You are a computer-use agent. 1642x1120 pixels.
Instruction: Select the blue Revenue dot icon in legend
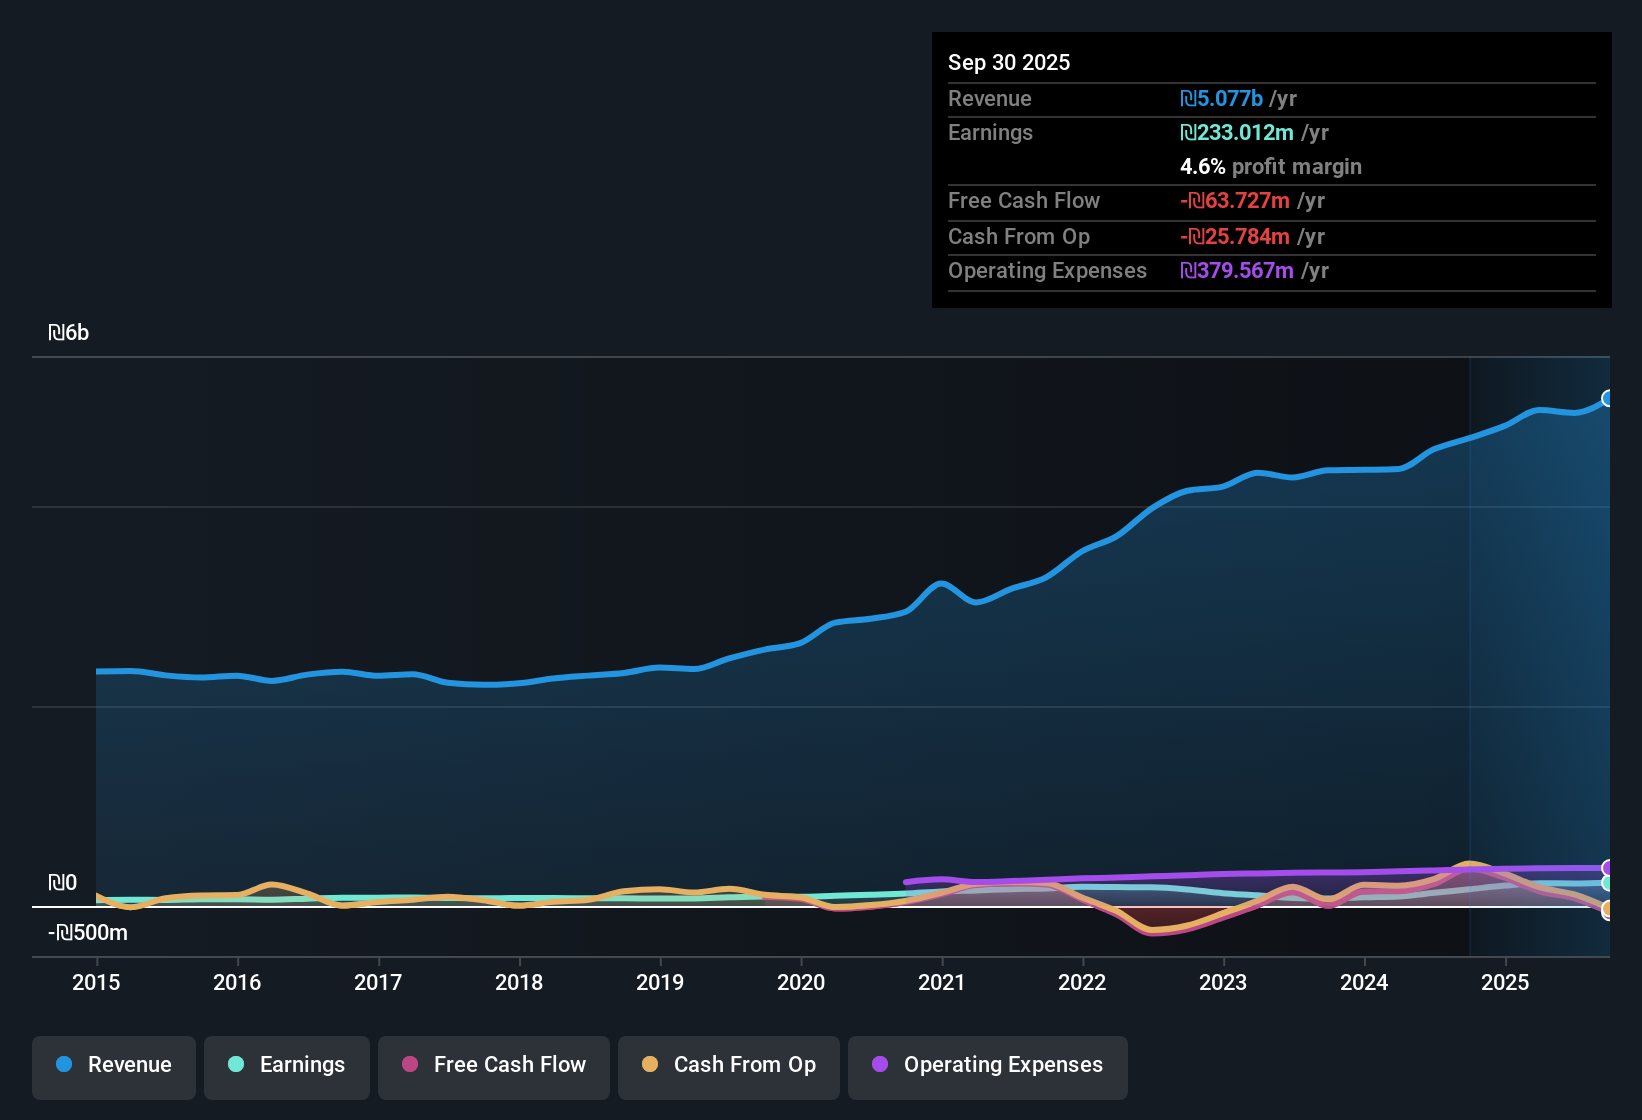click(x=64, y=1065)
